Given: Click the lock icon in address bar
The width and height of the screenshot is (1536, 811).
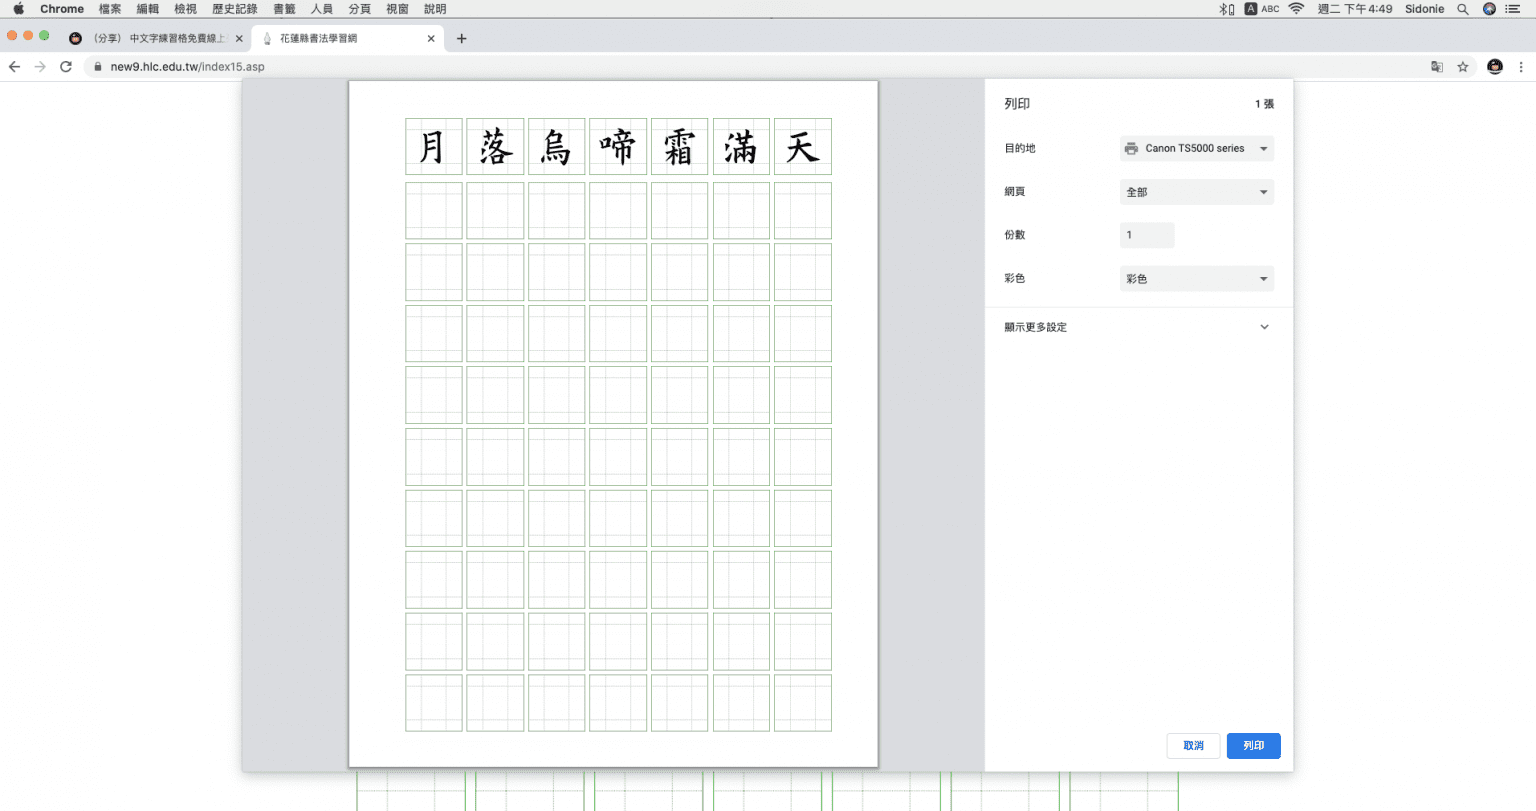Looking at the screenshot, I should click(98, 67).
